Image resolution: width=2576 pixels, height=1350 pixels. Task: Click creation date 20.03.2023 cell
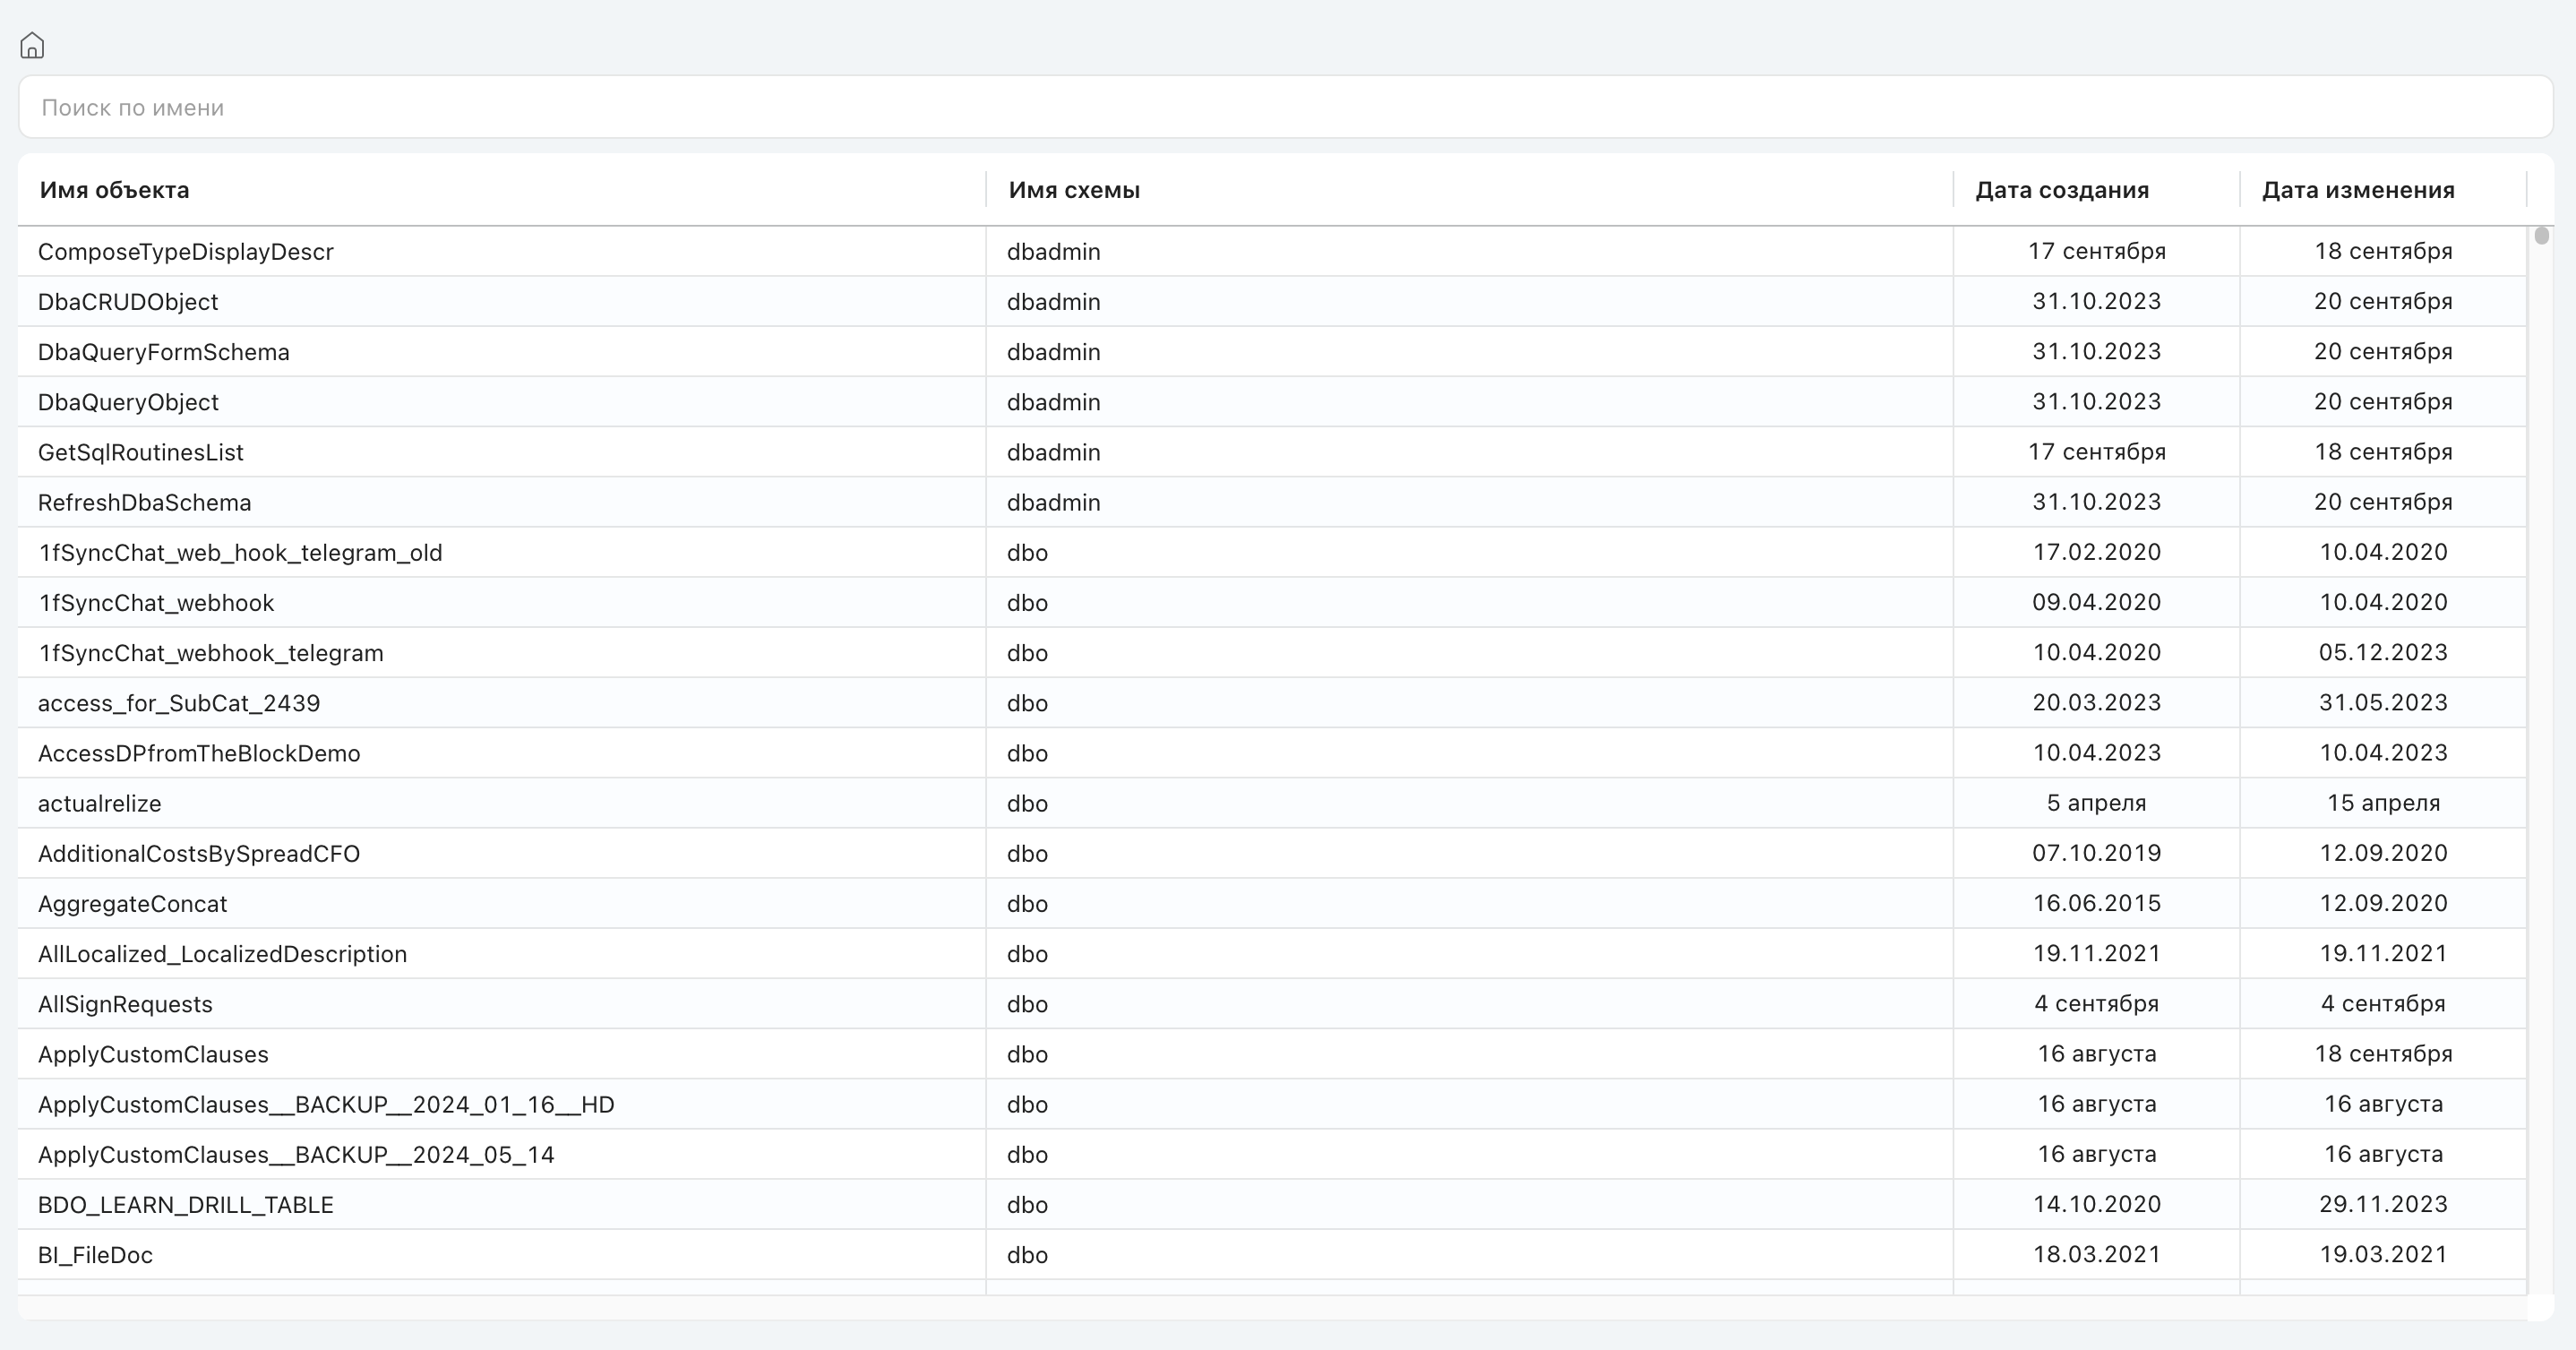(2096, 702)
